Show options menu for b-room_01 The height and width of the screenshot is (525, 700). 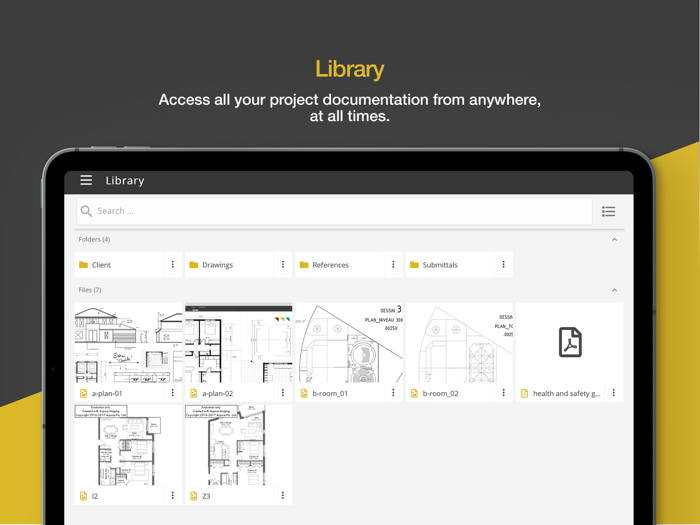(393, 393)
